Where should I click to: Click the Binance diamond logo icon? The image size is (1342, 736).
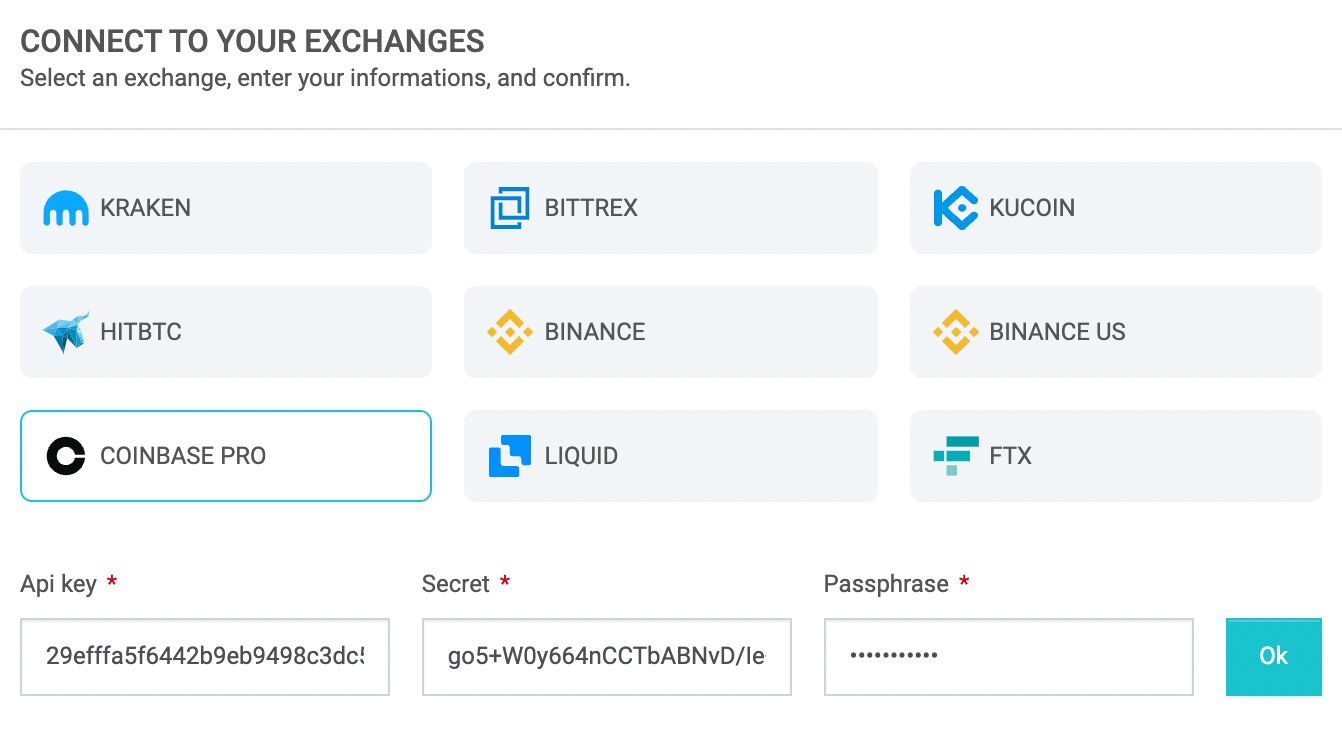tap(510, 332)
